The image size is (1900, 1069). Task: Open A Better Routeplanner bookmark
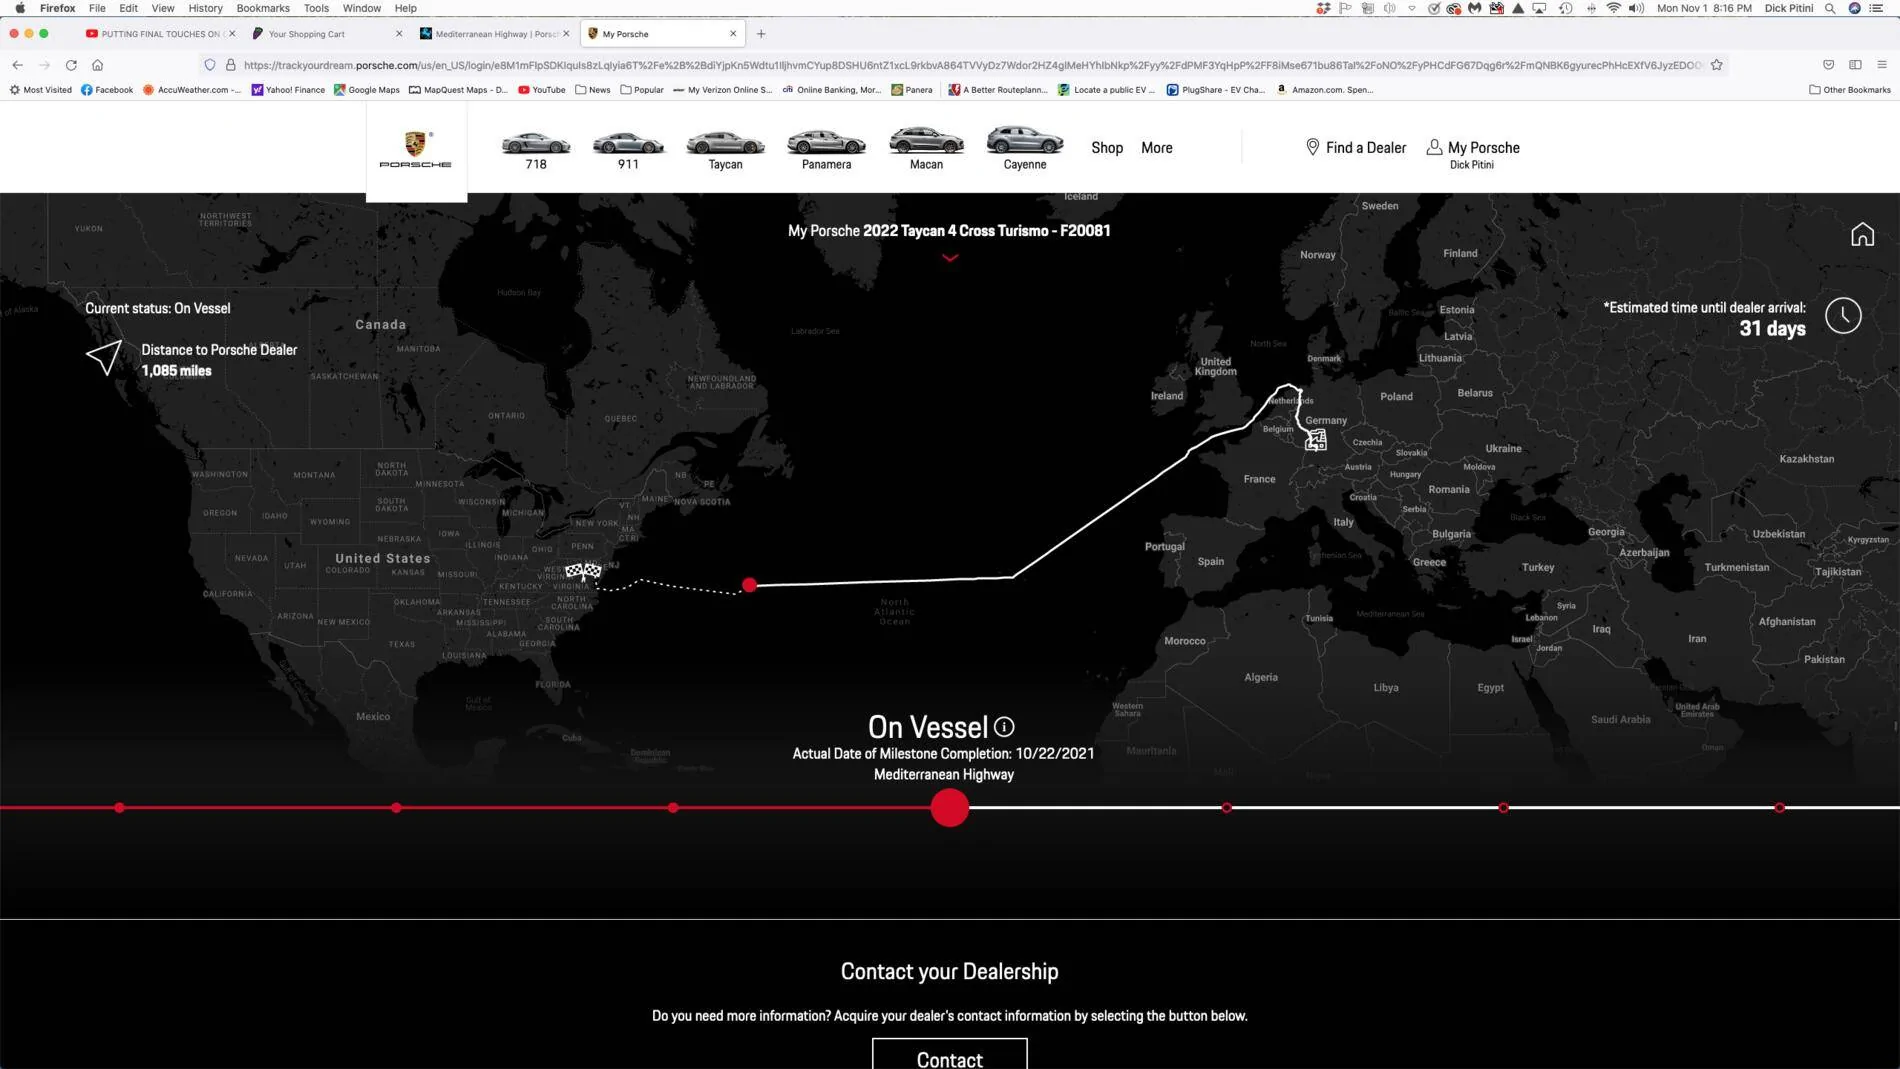pos(998,90)
